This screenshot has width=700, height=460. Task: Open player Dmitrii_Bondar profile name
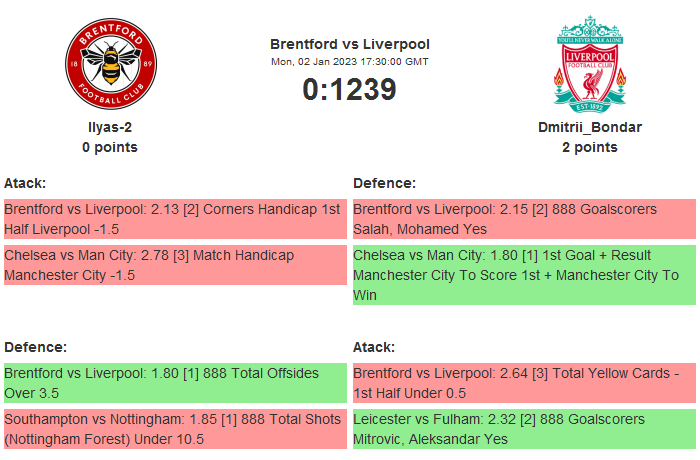click(x=590, y=127)
